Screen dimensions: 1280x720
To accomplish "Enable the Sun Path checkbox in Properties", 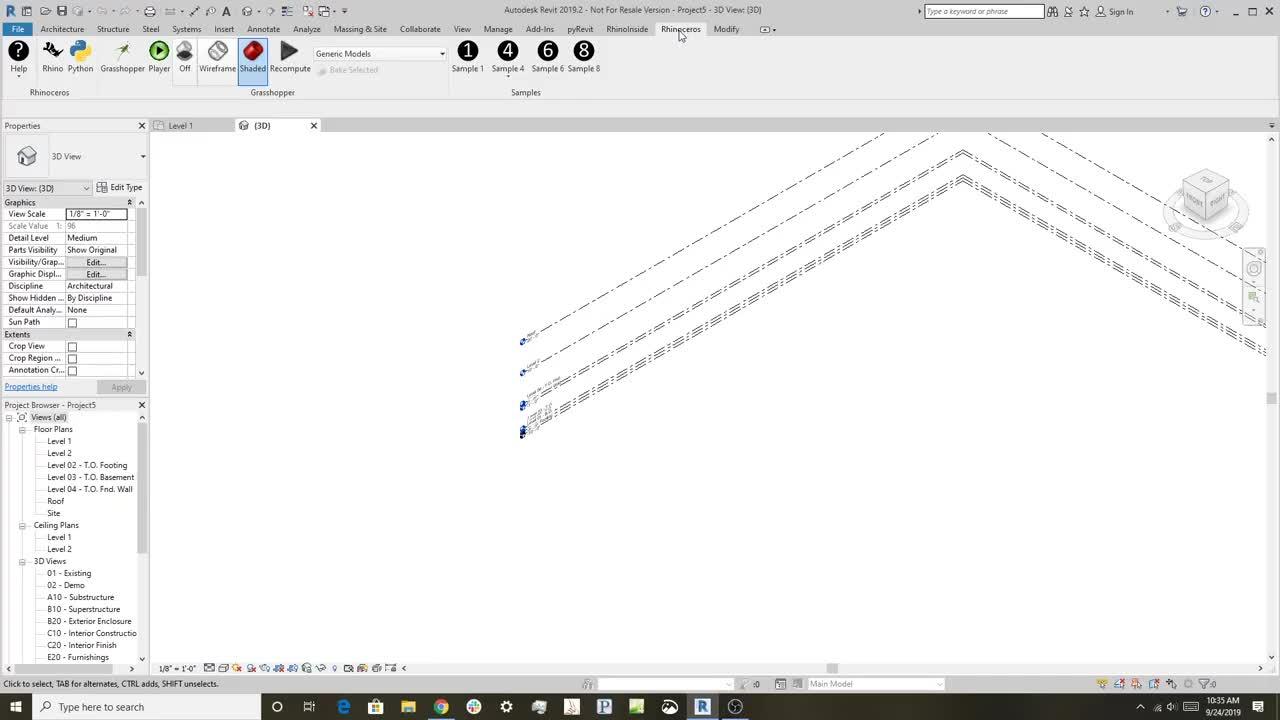I will click(x=72, y=321).
